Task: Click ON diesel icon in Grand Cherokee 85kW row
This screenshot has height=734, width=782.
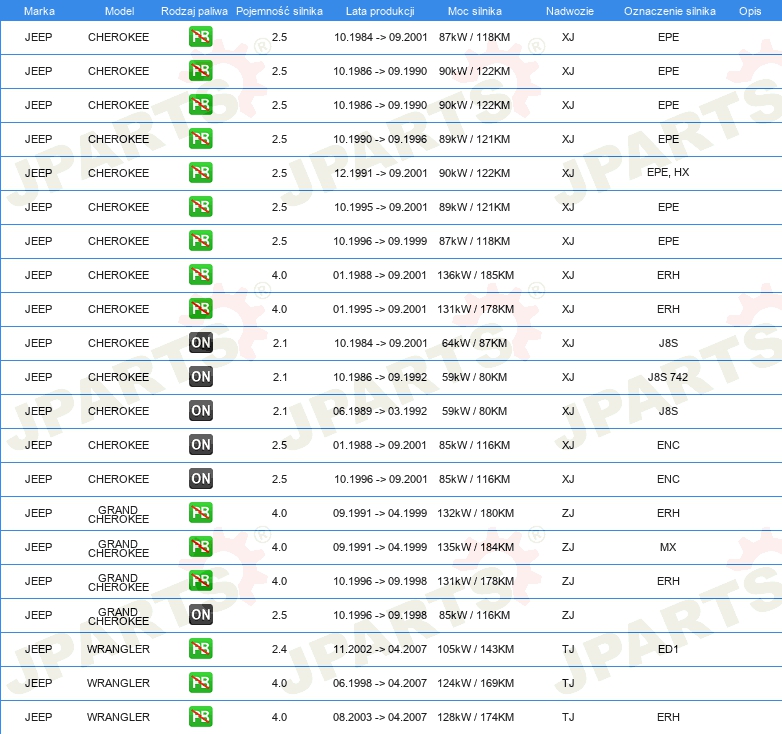Action: 200,614
